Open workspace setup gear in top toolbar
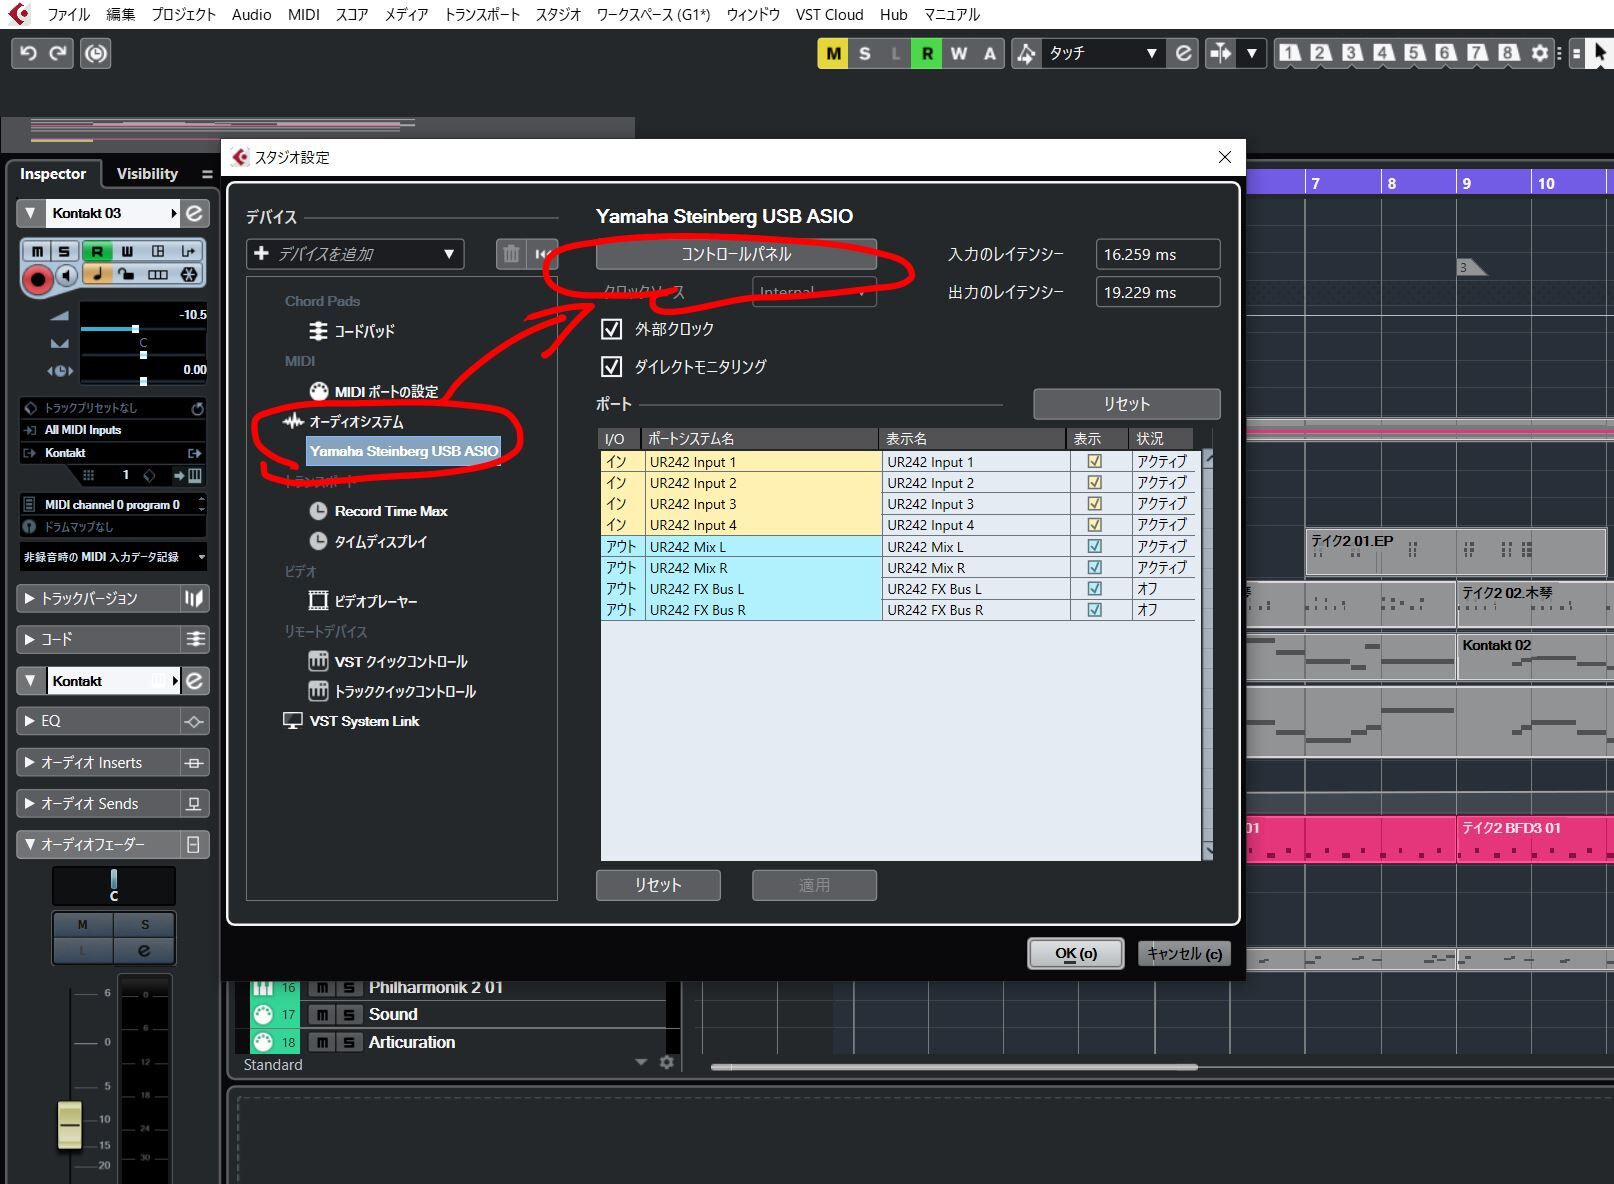The image size is (1614, 1184). click(x=1540, y=53)
